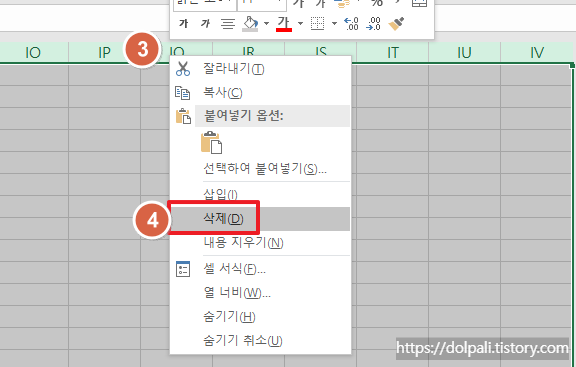This screenshot has width=576, height=367.
Task: Select column header IP
Action: [x=104, y=53]
